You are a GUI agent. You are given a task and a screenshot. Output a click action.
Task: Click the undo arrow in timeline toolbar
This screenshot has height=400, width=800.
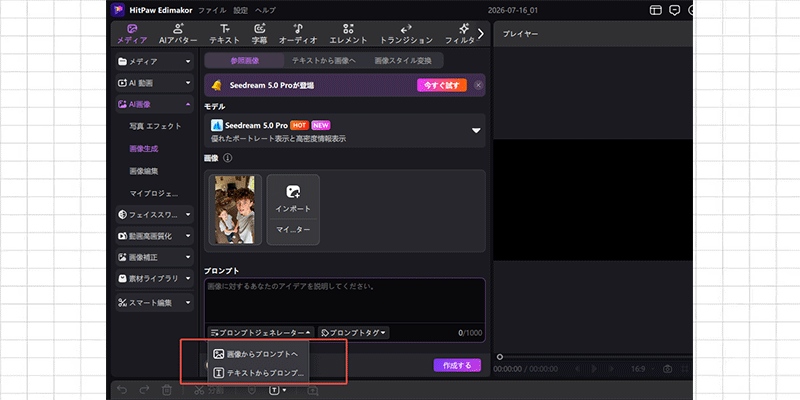point(121,390)
